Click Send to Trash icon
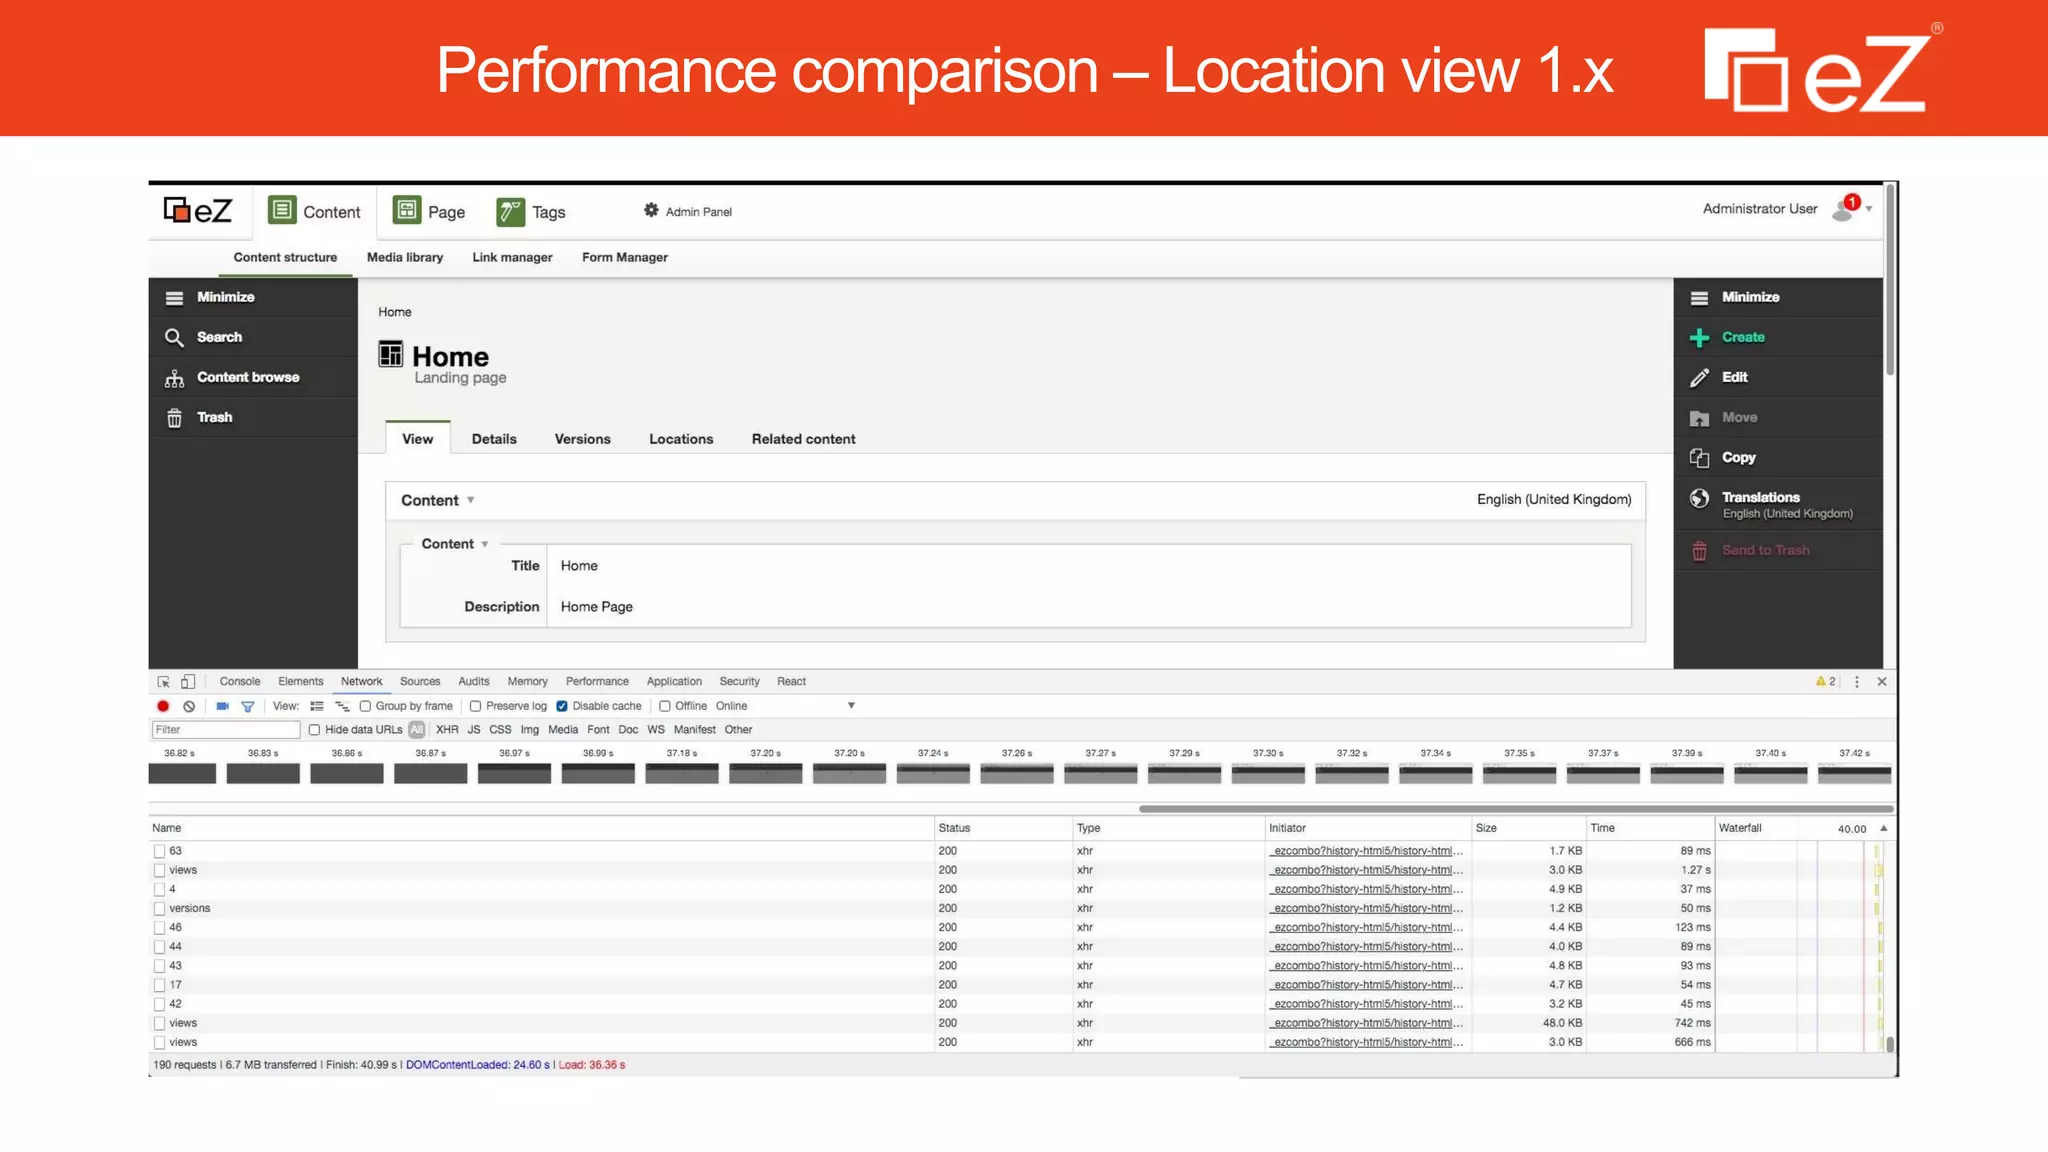The height and width of the screenshot is (1152, 2048). pos(1699,551)
